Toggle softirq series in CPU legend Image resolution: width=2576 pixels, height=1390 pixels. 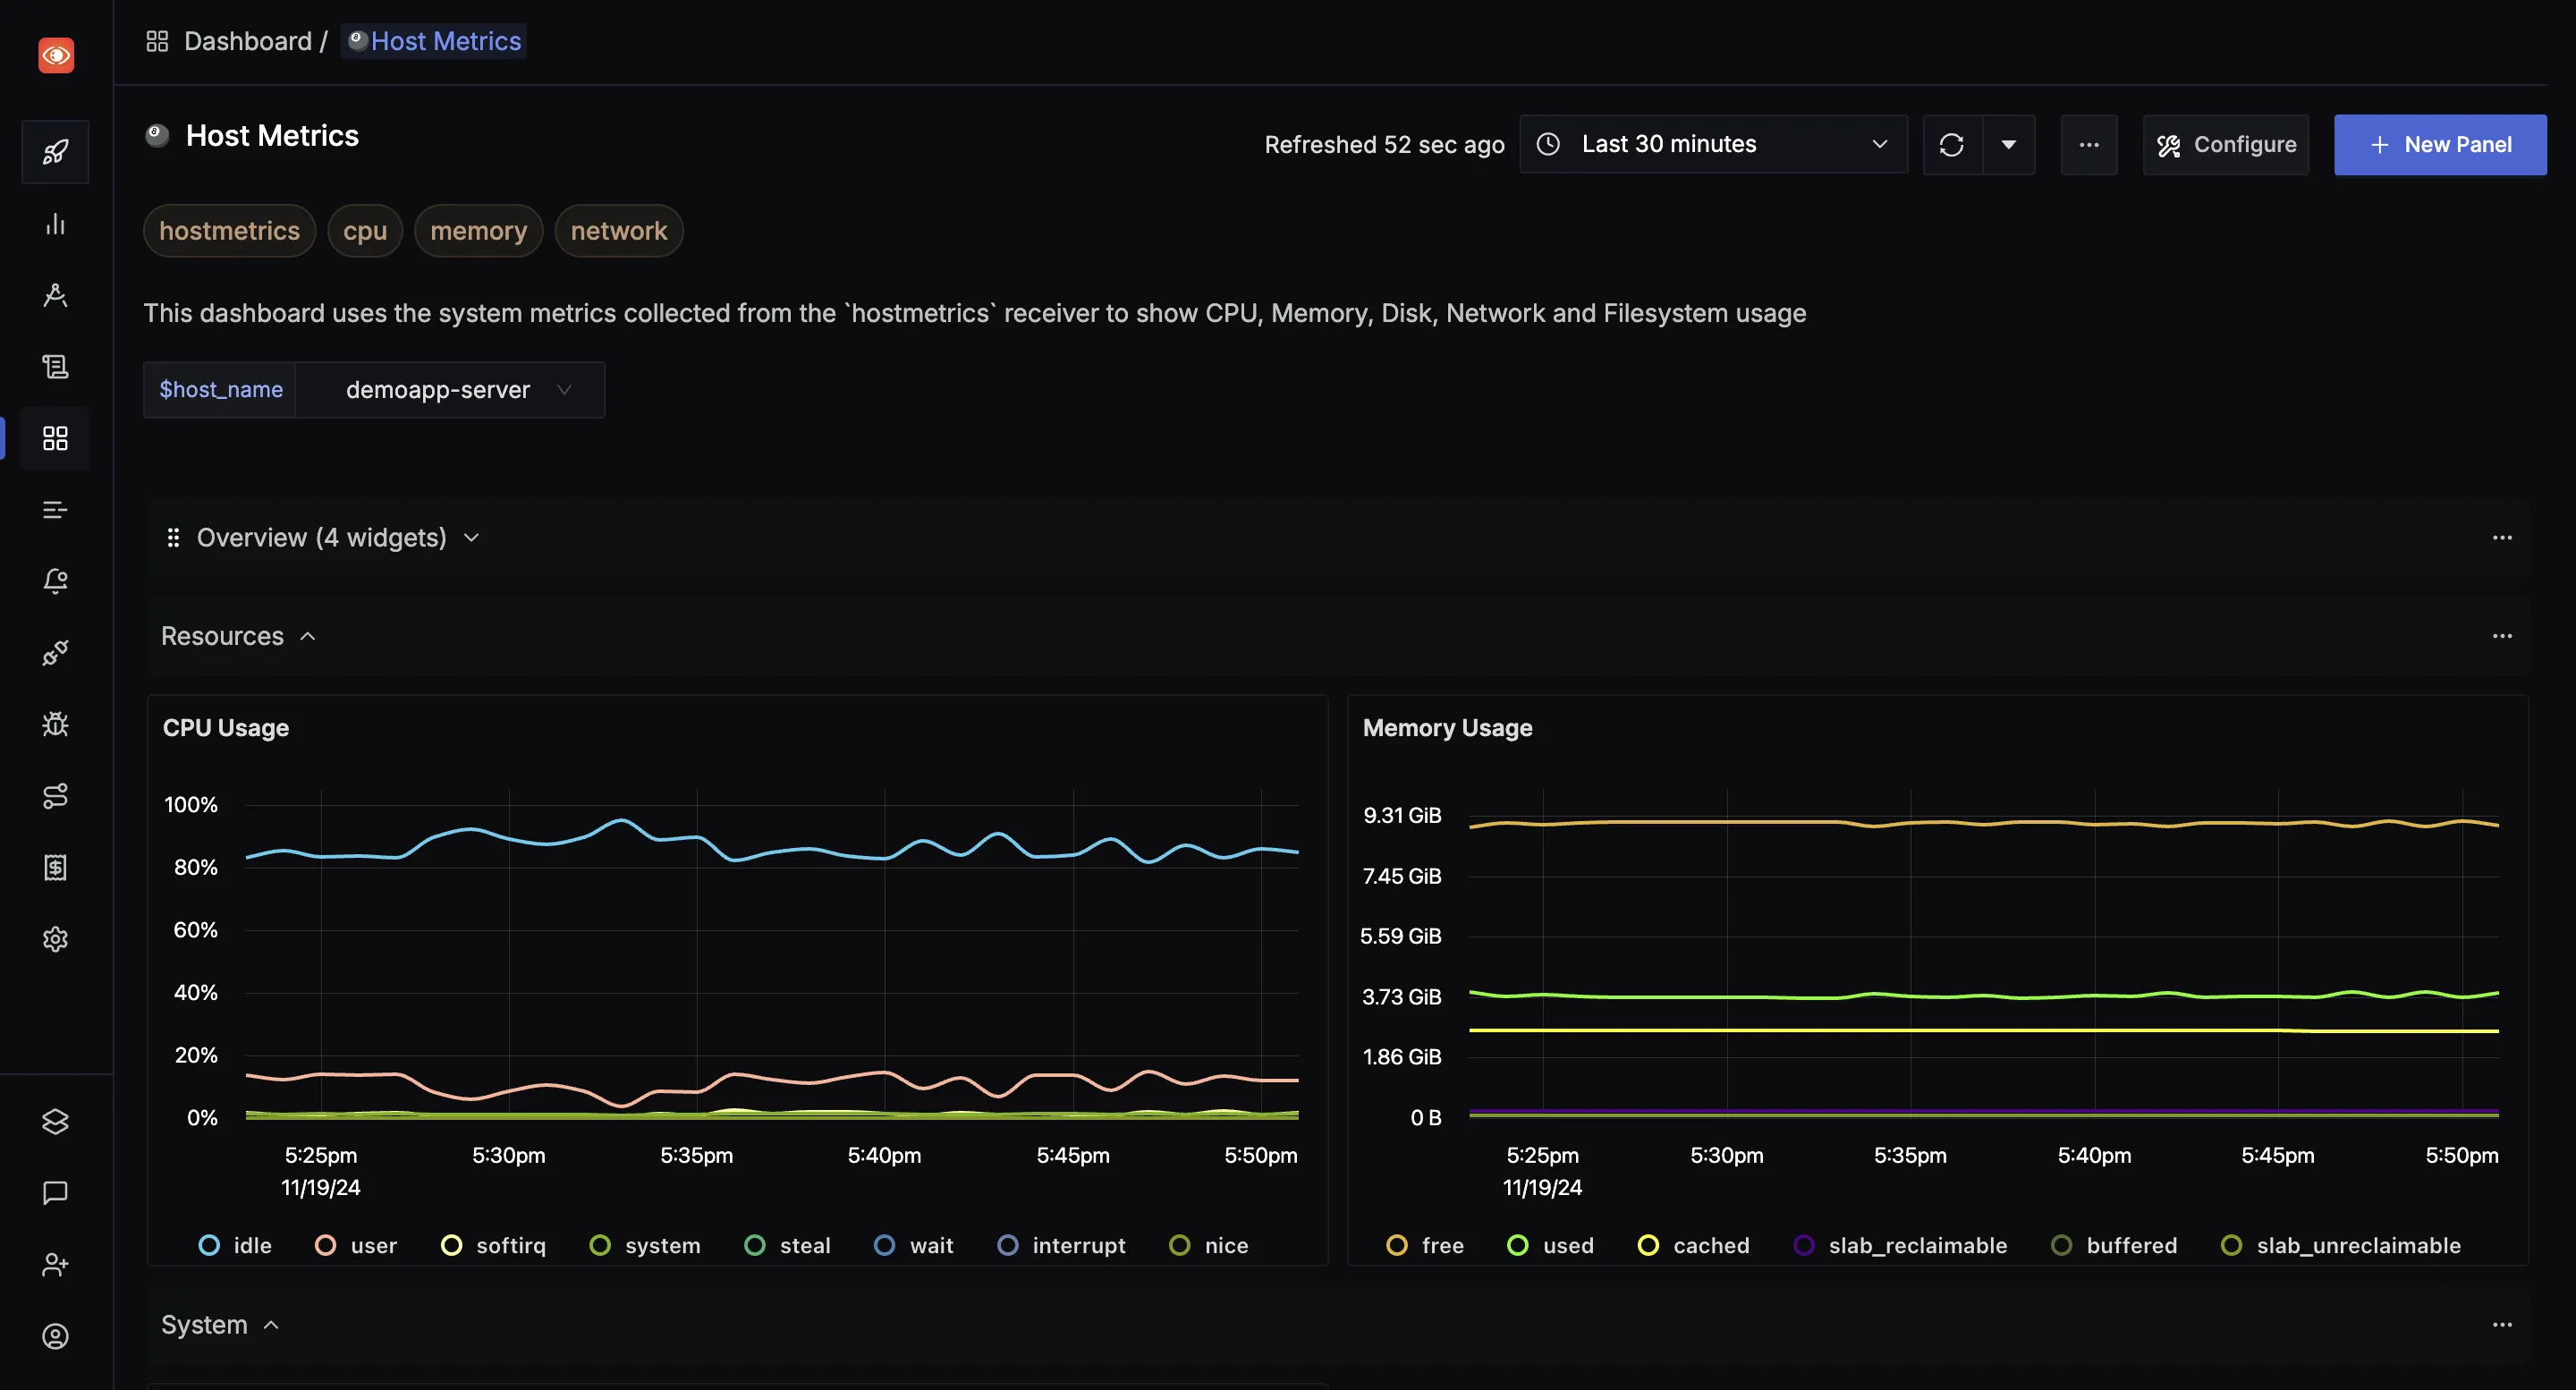[x=494, y=1246]
